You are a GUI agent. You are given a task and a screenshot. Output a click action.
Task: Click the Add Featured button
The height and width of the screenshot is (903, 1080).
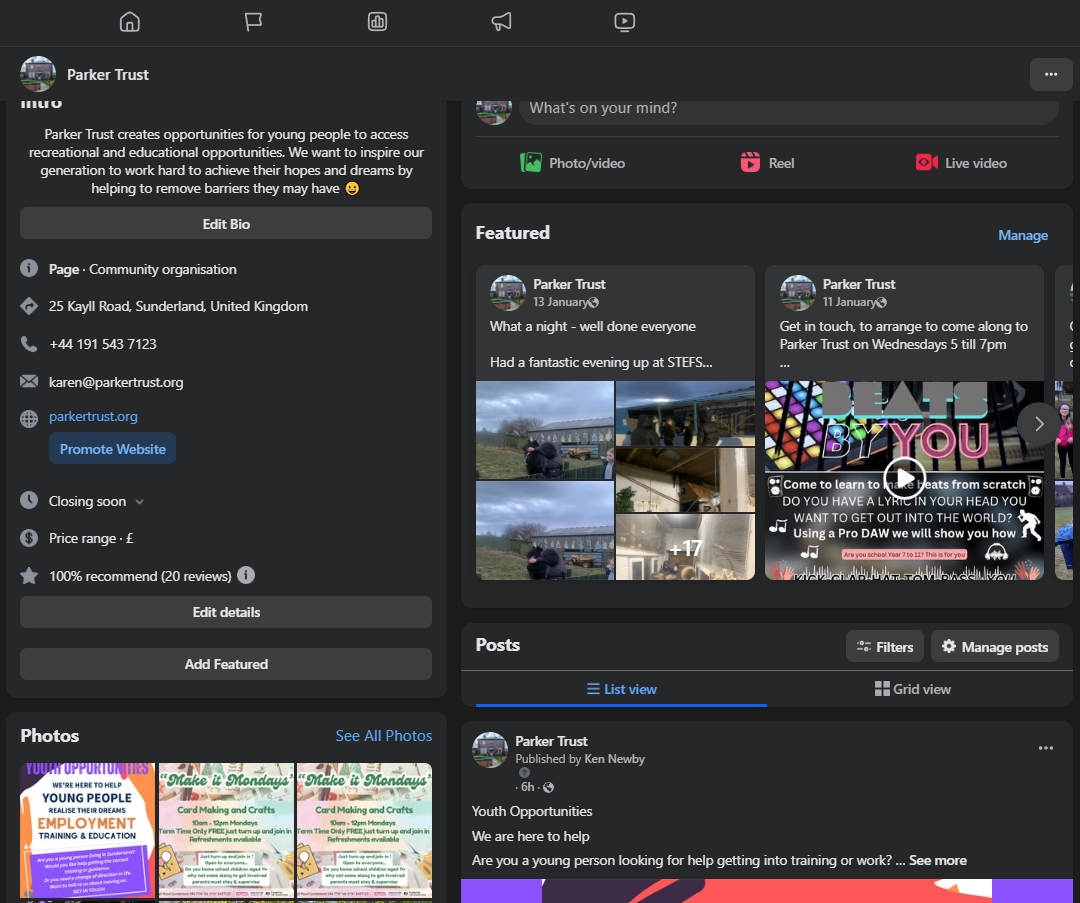226,664
